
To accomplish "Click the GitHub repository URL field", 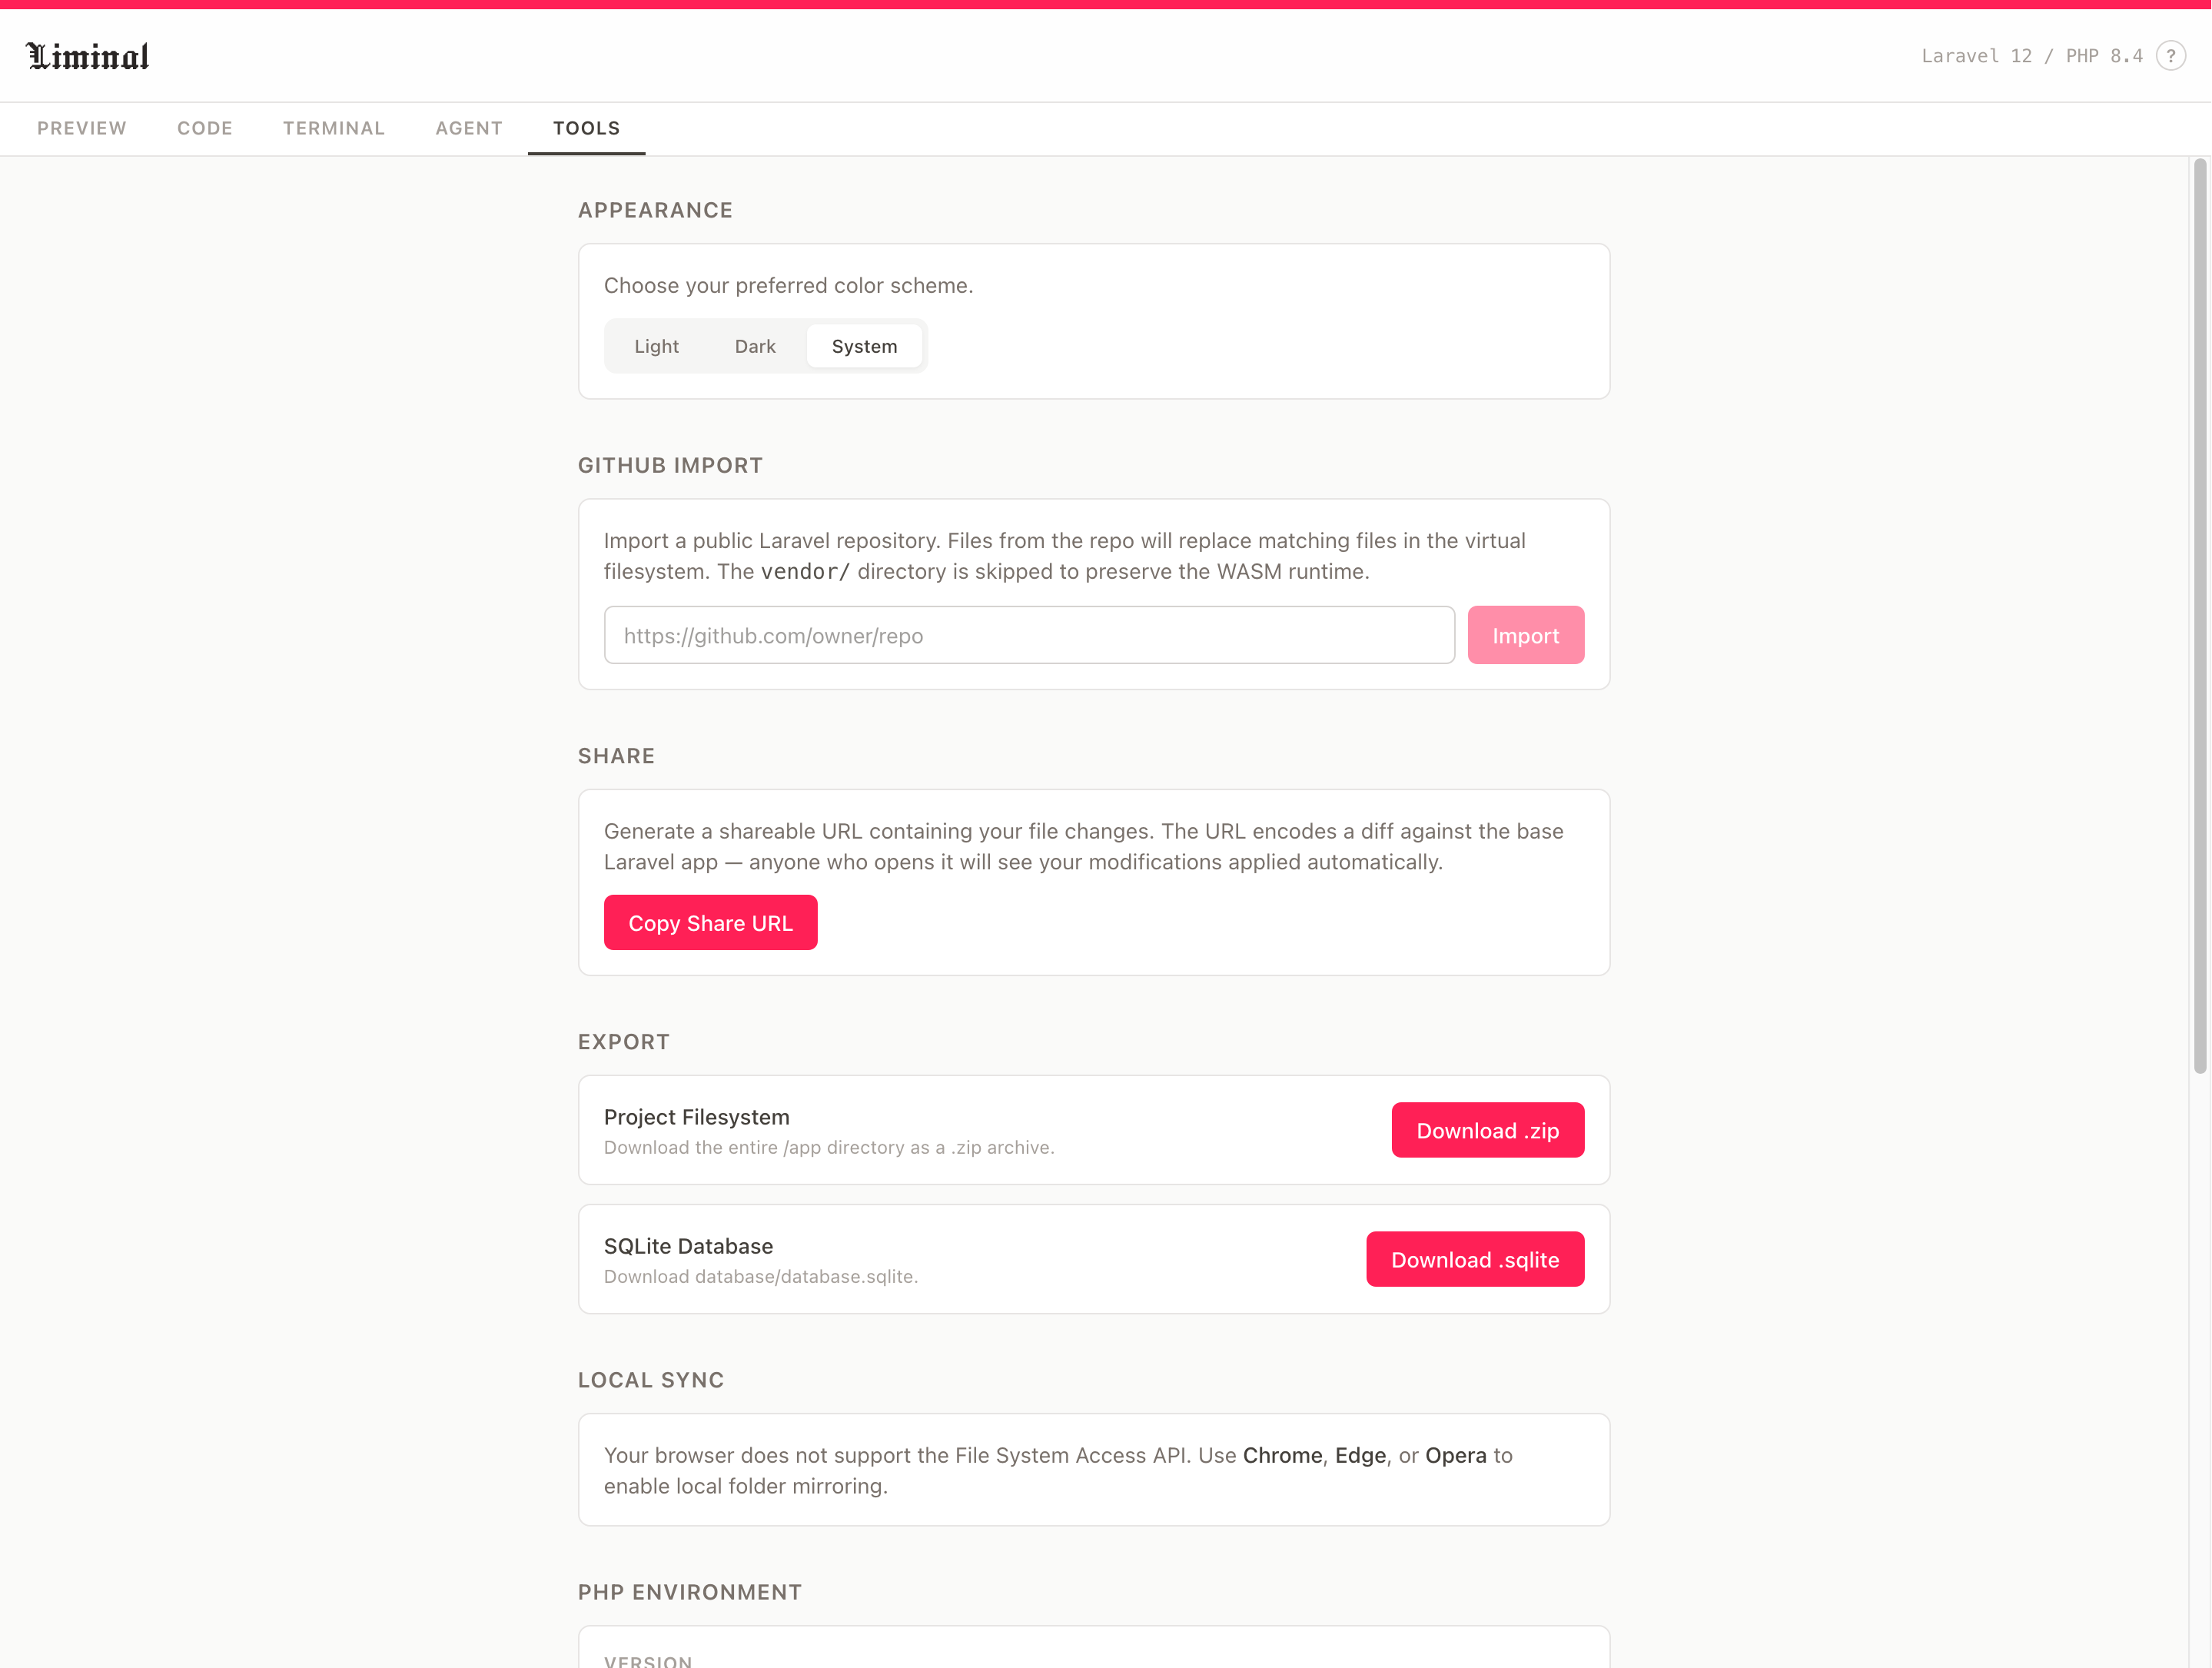I will tap(1029, 635).
